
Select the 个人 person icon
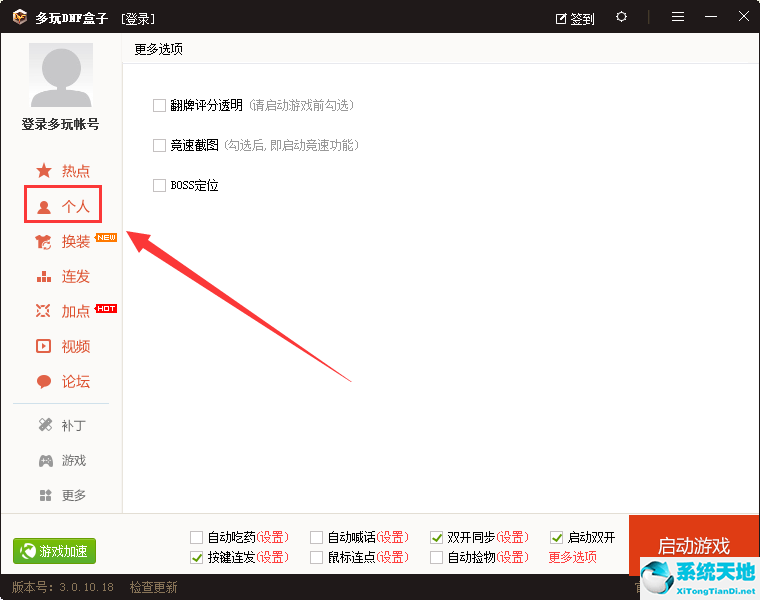tap(44, 207)
